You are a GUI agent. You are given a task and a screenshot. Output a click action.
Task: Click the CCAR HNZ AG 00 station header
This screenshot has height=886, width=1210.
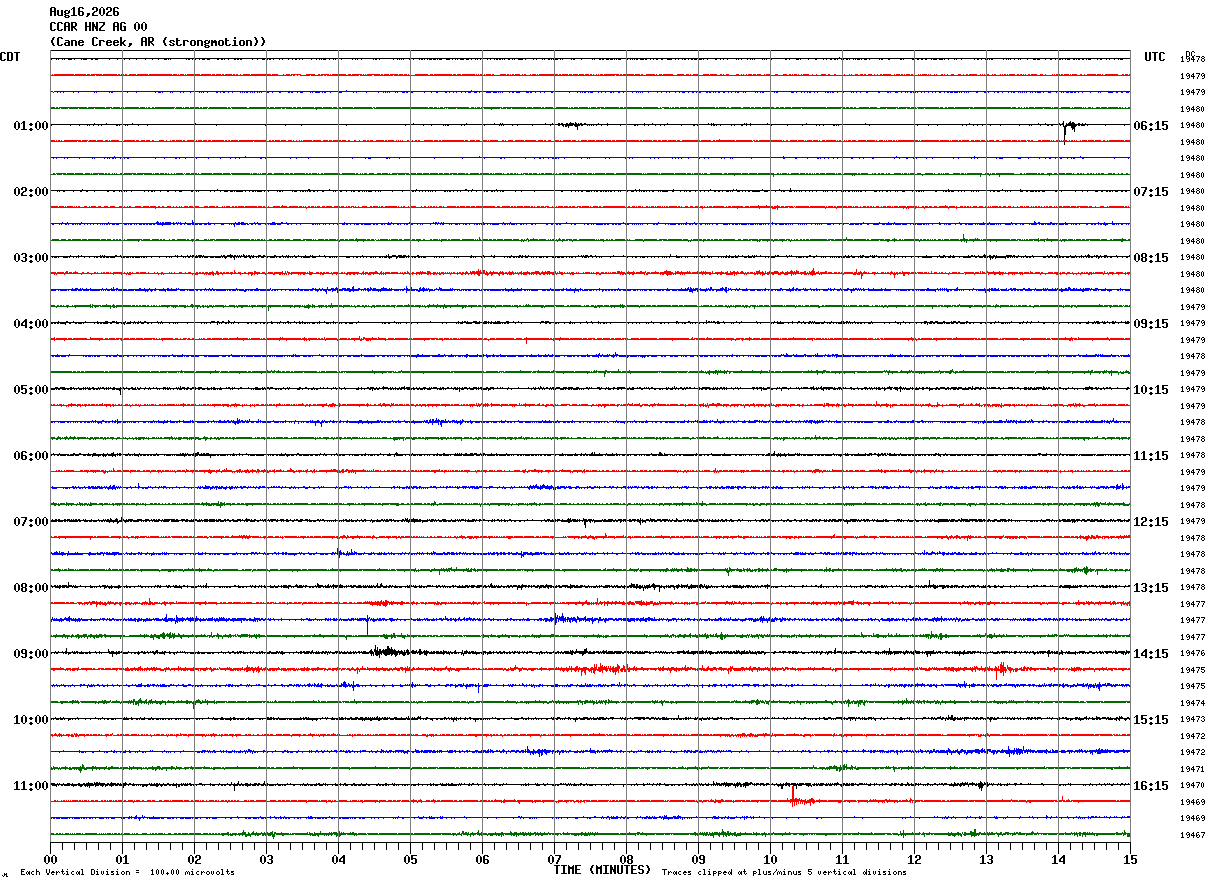pos(98,27)
